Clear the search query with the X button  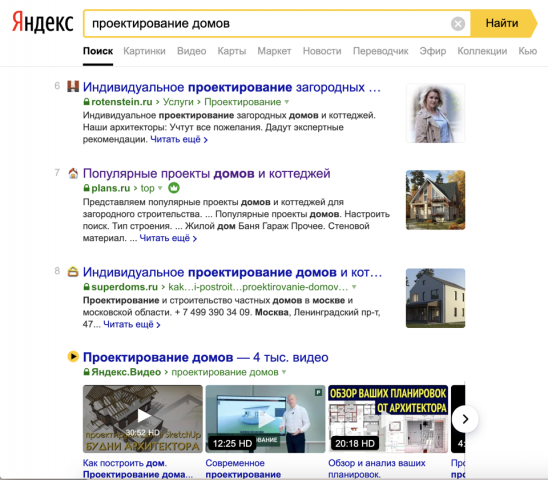458,24
